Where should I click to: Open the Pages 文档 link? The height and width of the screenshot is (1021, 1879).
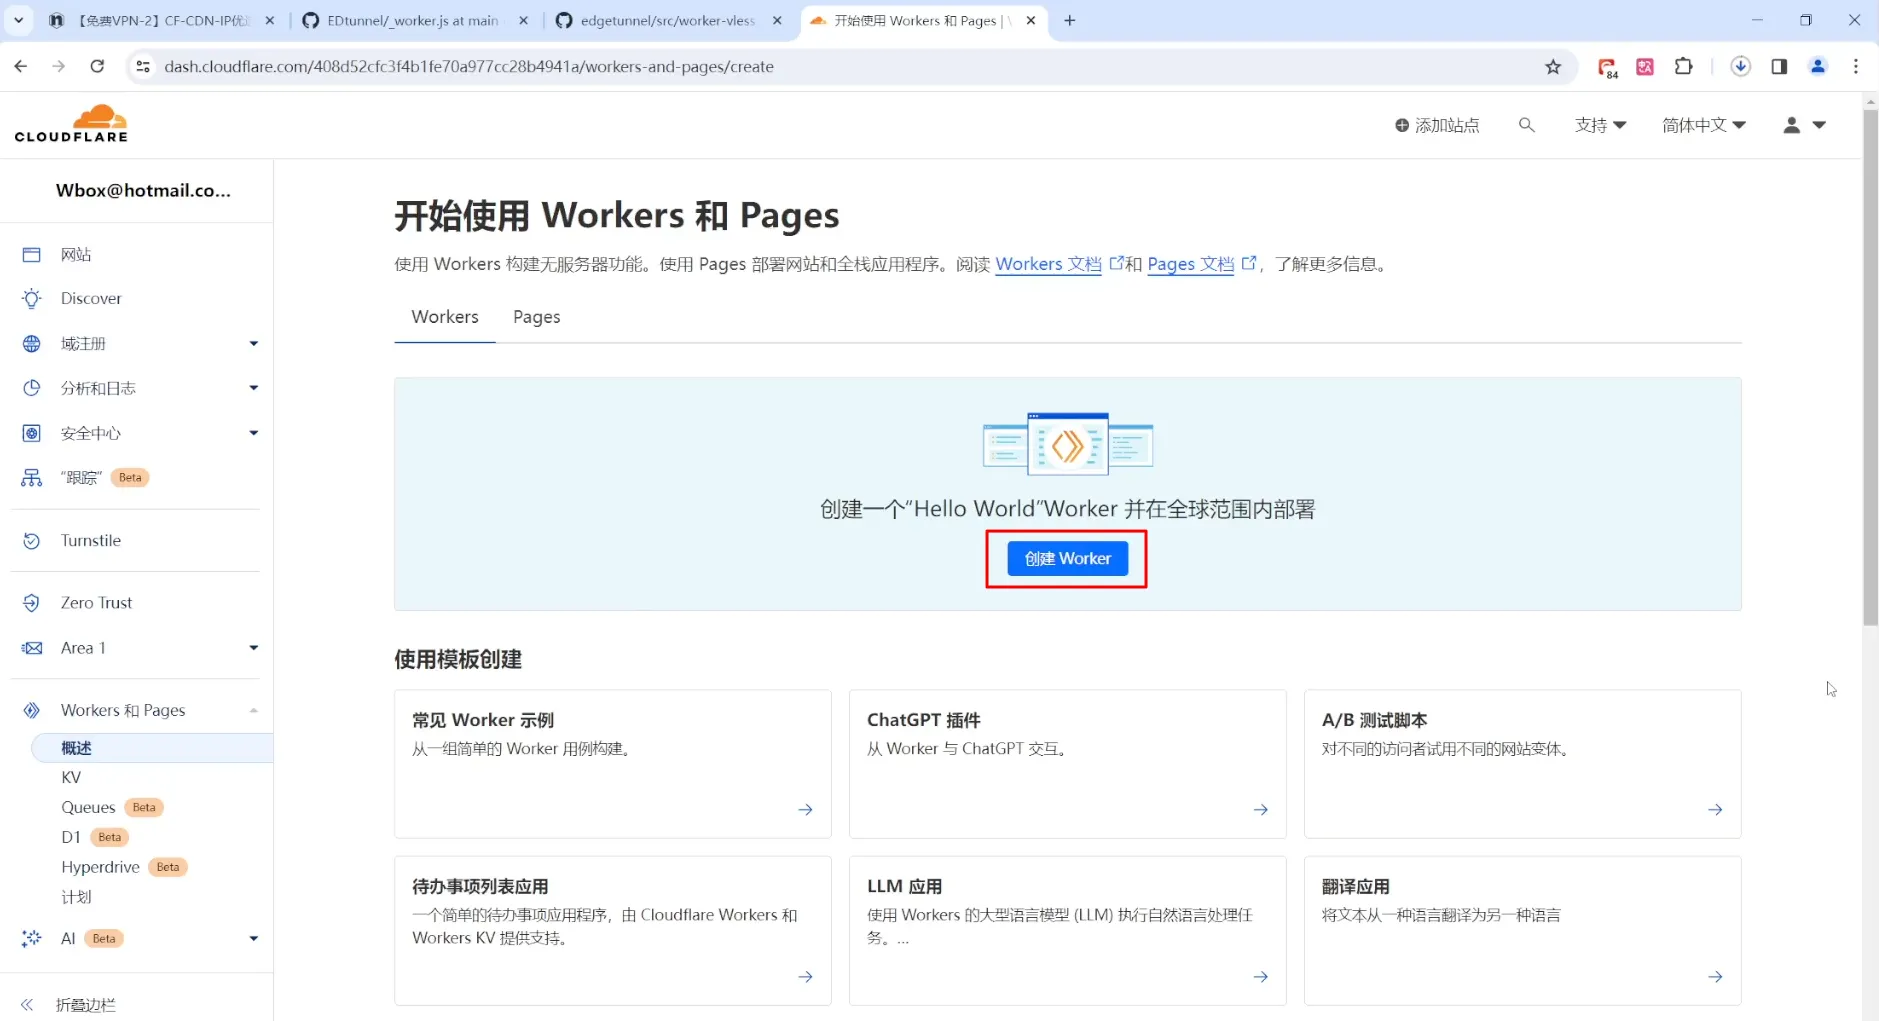click(1190, 264)
